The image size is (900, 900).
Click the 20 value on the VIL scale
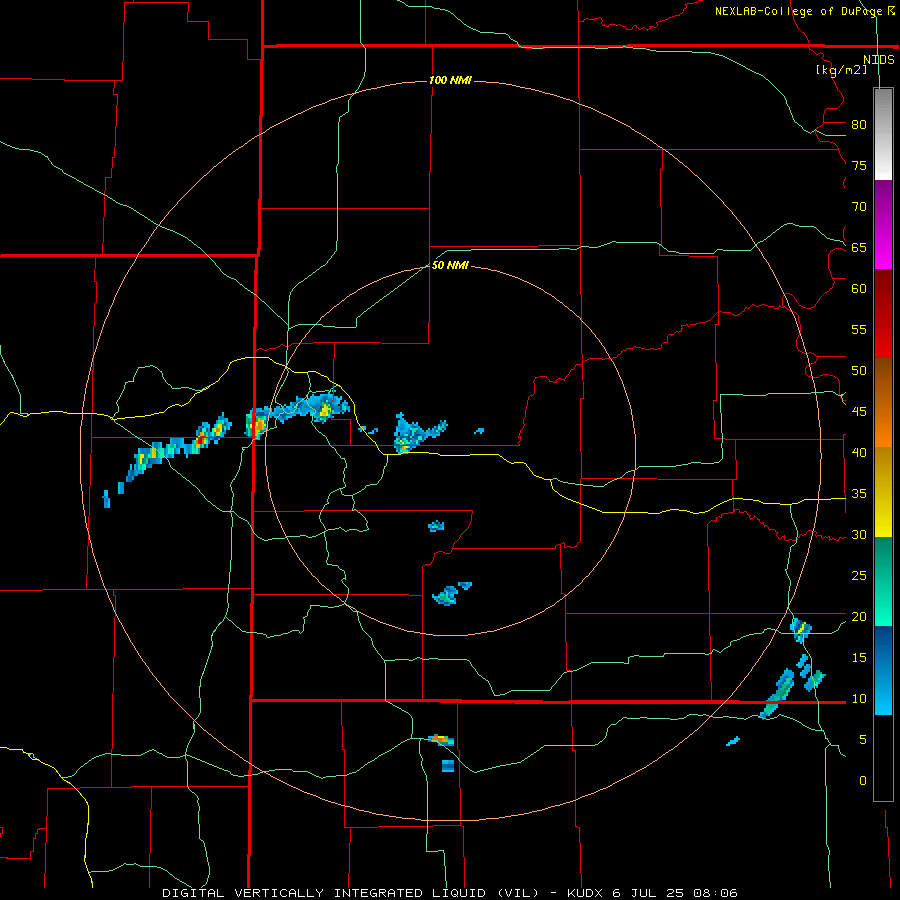coord(859,616)
